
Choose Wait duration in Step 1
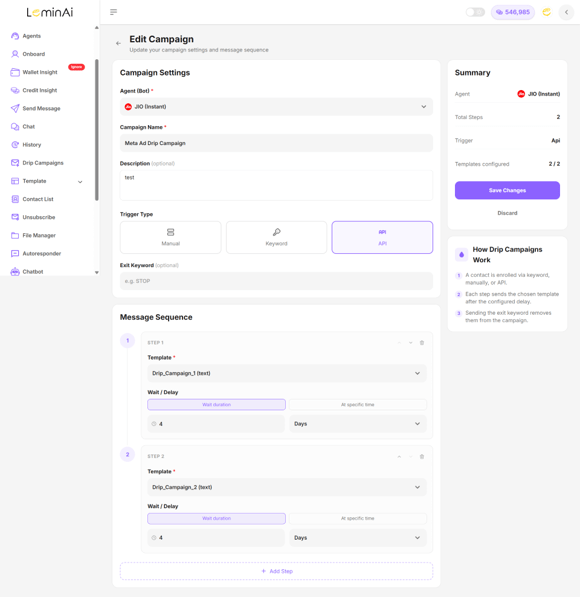(x=216, y=404)
